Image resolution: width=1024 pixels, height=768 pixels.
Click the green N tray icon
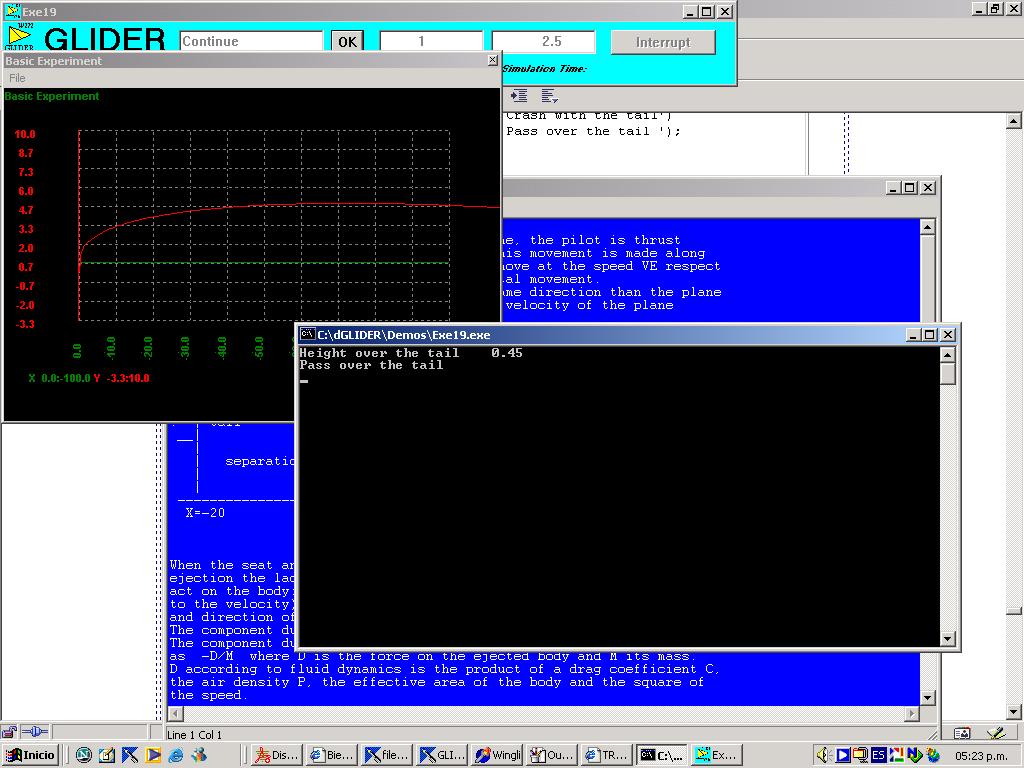[x=914, y=755]
